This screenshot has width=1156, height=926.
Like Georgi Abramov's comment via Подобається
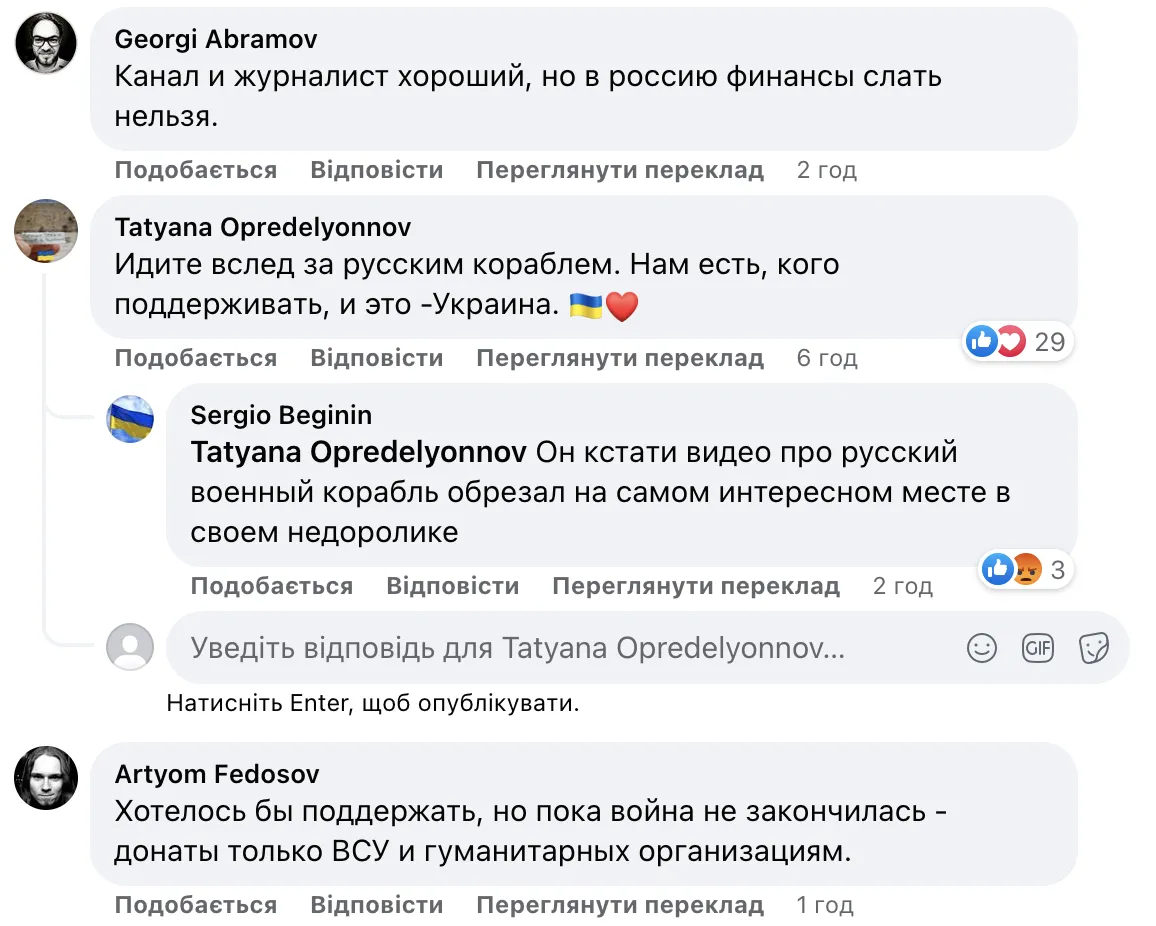pos(196,169)
